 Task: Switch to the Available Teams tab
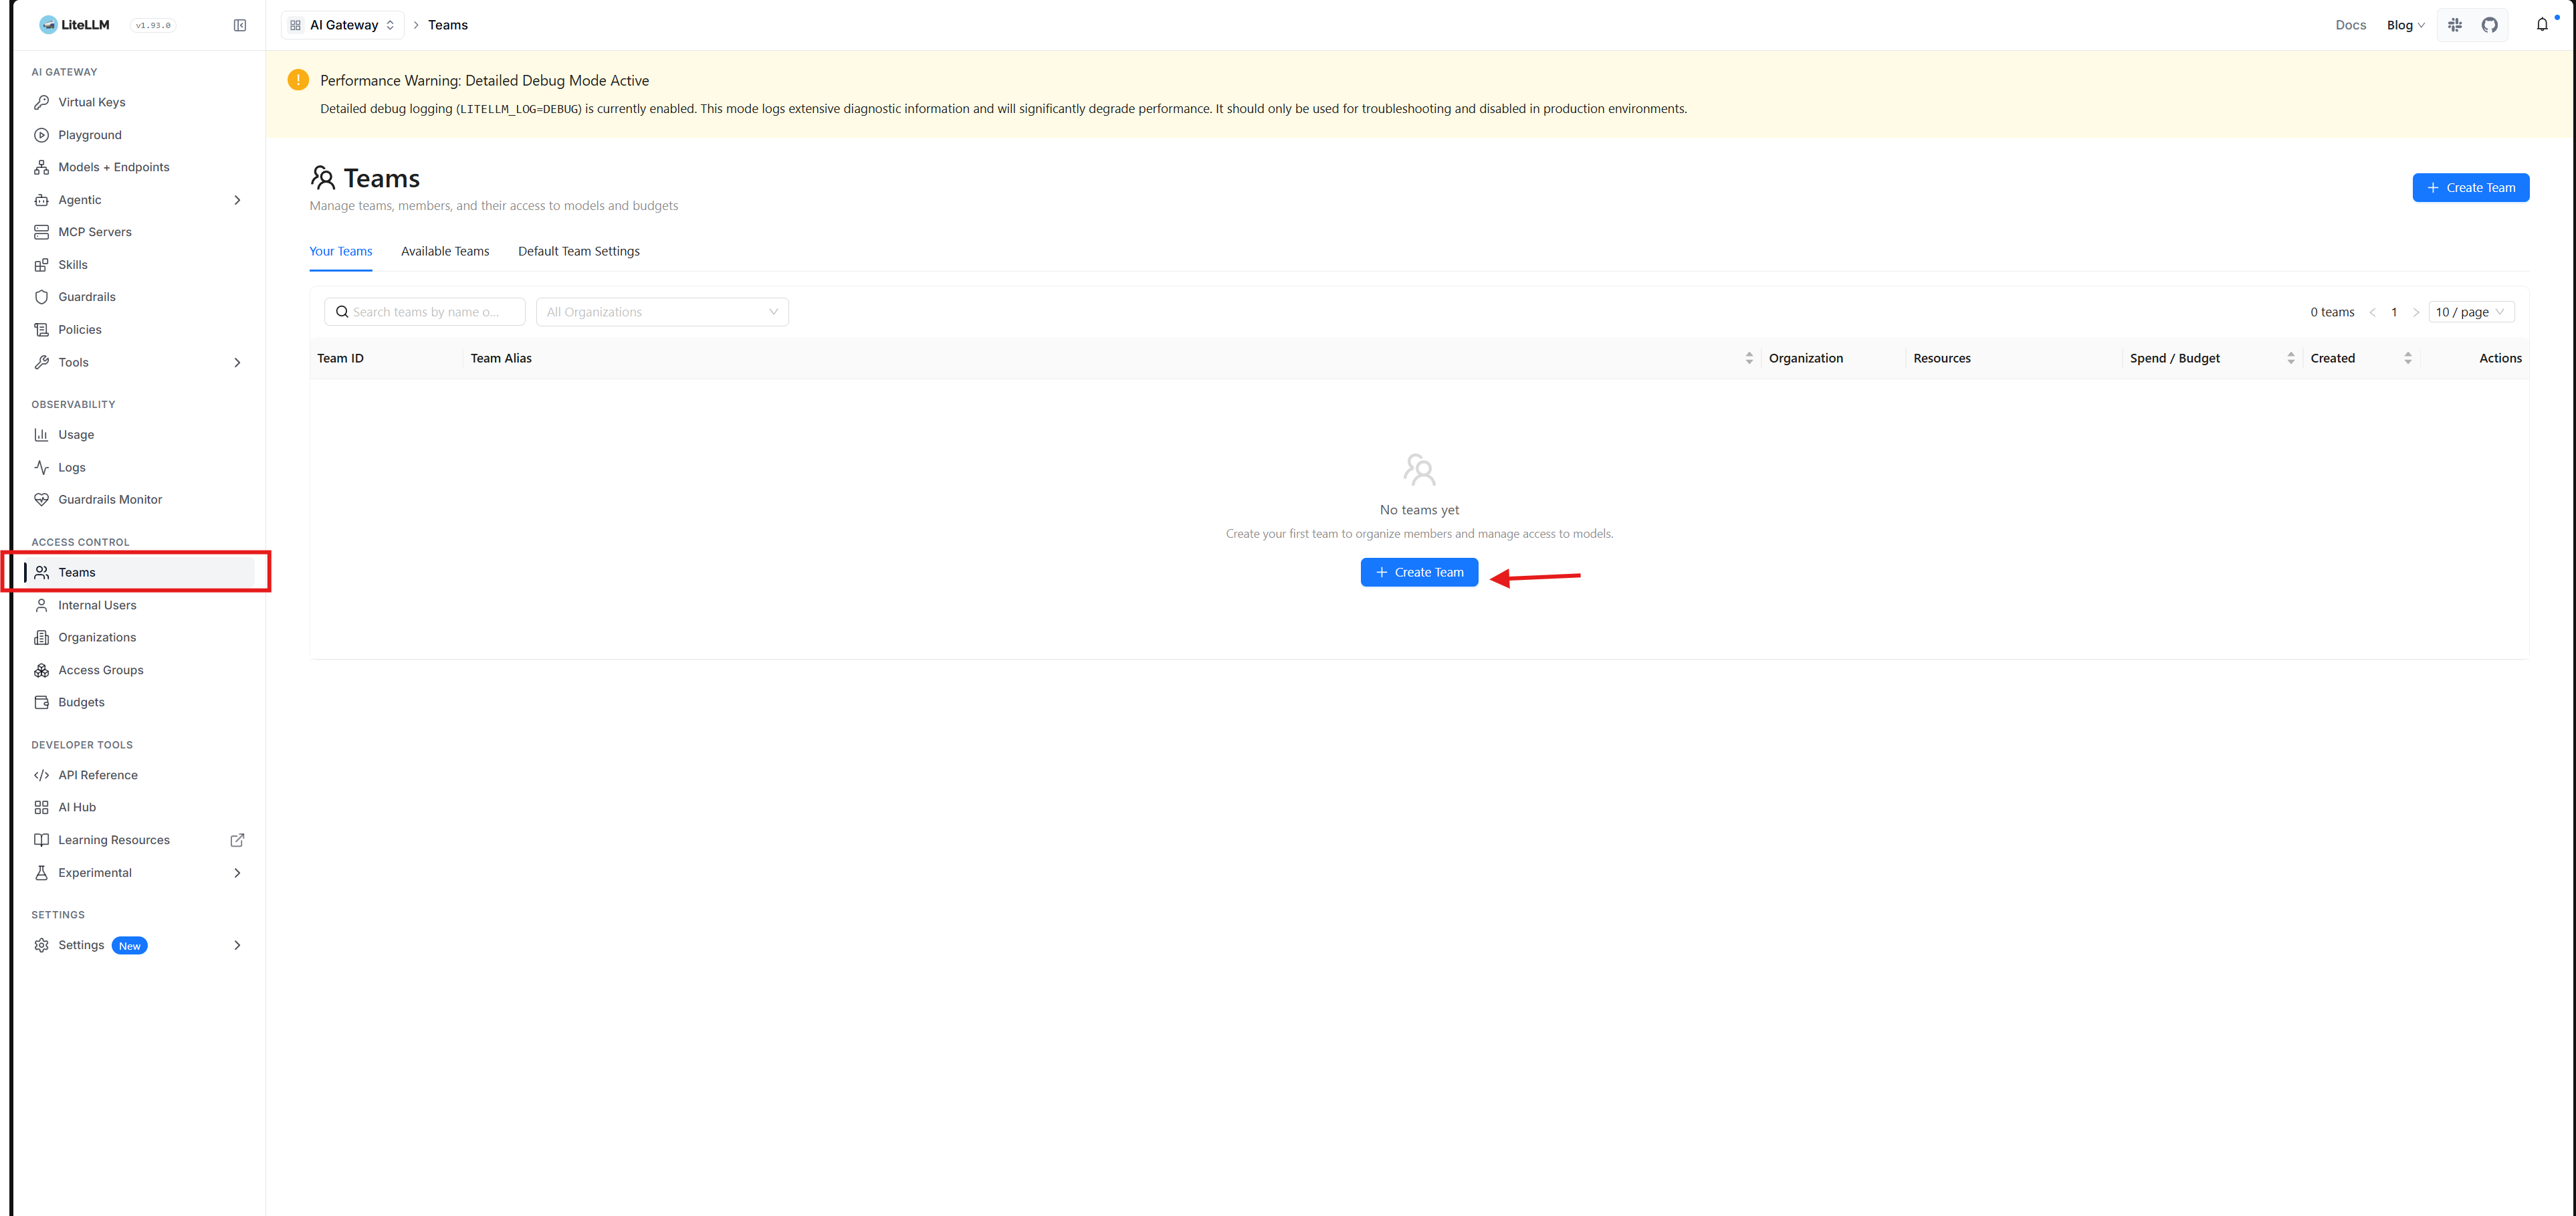pos(445,251)
